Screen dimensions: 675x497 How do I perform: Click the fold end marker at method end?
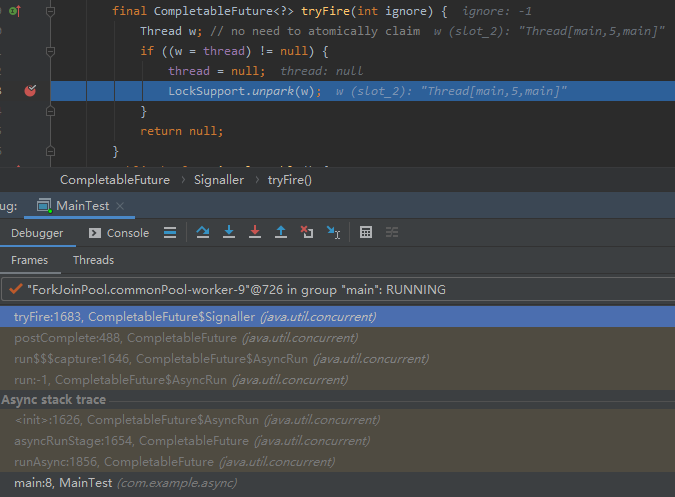coord(50,151)
